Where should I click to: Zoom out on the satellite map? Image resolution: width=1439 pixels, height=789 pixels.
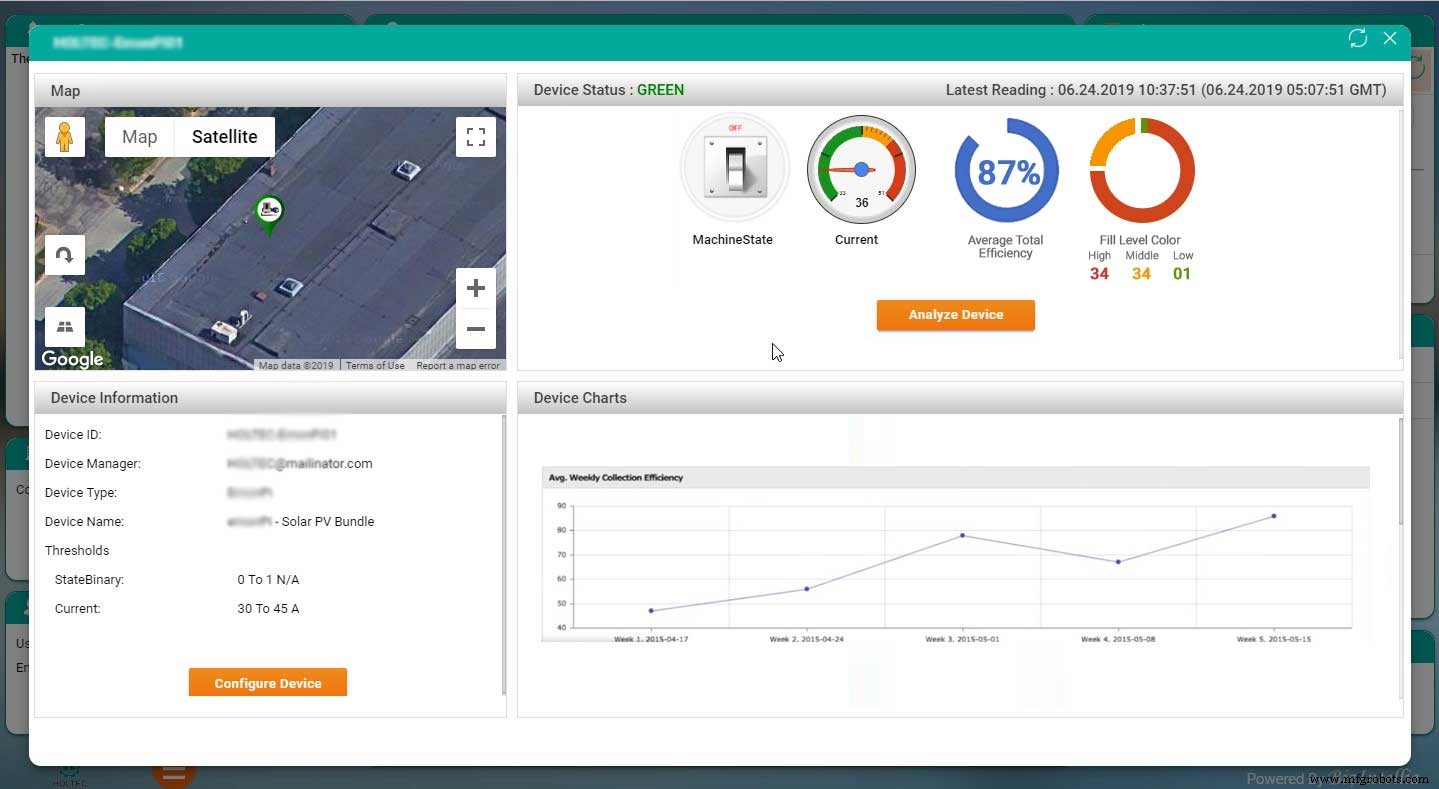(x=476, y=330)
